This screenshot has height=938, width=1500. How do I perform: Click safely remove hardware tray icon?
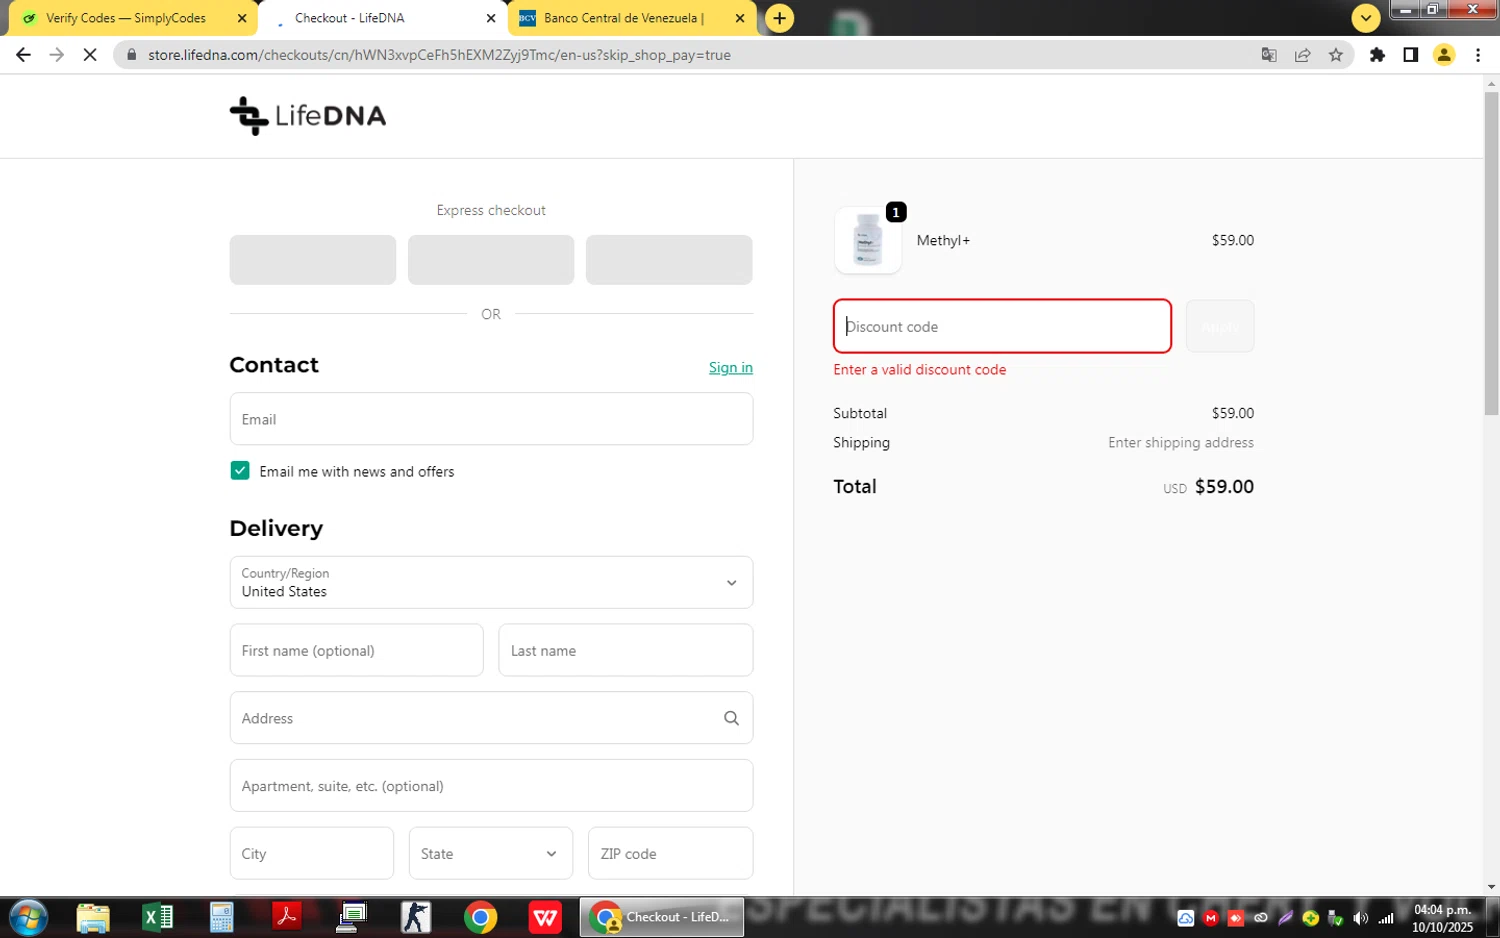(1335, 918)
